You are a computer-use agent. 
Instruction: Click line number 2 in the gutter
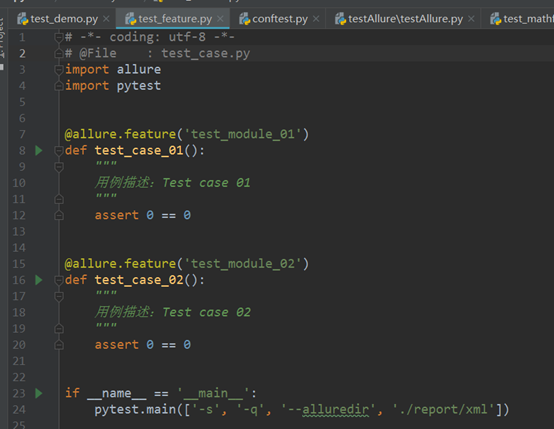22,53
